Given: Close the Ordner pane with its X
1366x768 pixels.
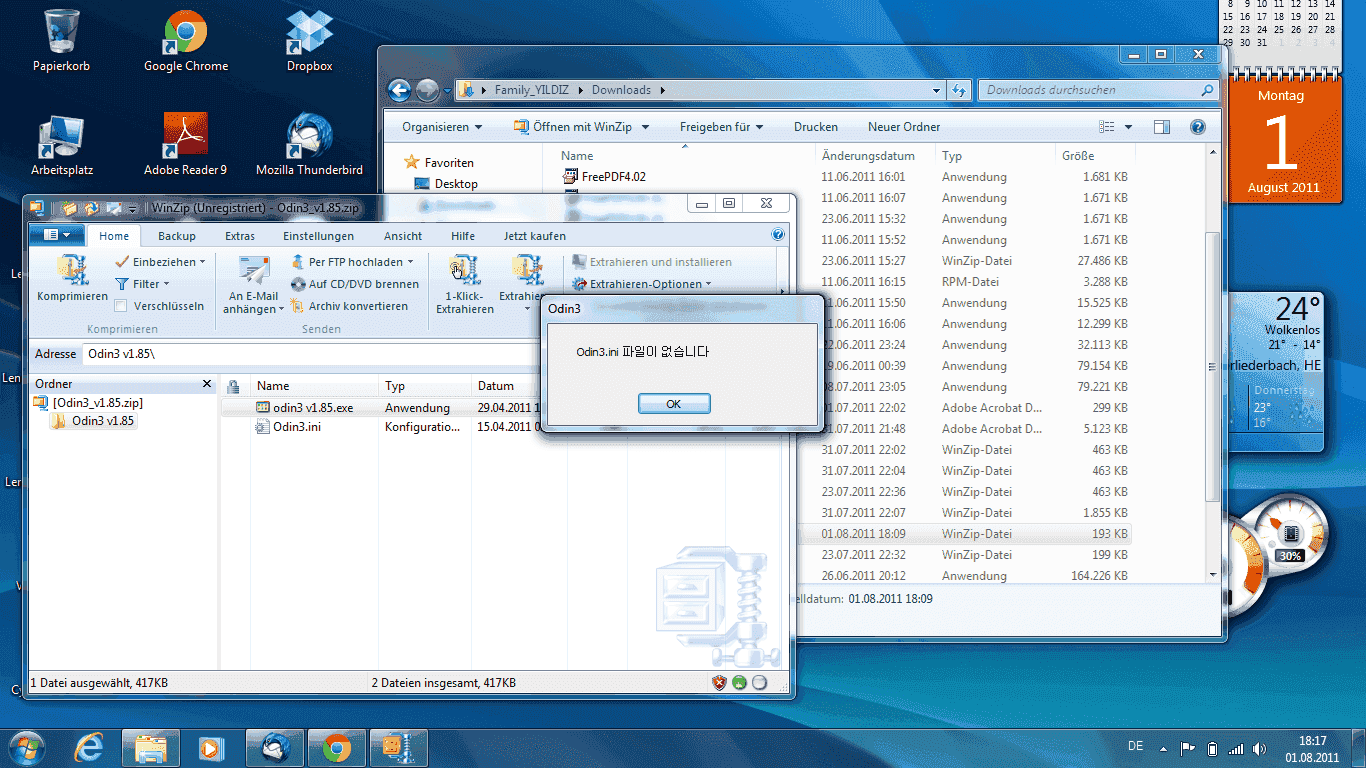Looking at the screenshot, I should 207,384.
